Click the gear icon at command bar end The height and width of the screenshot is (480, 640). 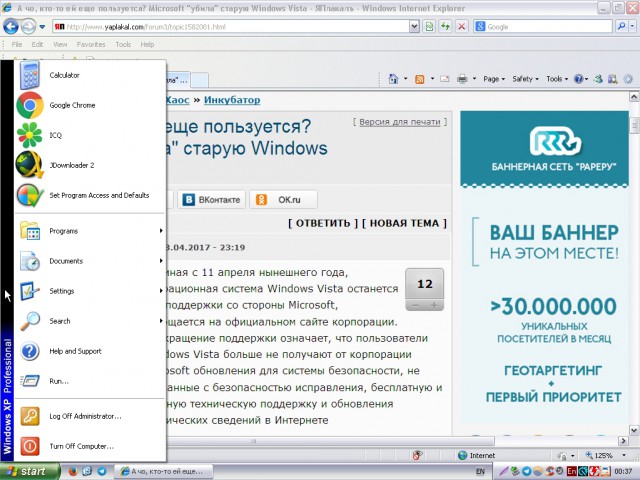[628, 79]
